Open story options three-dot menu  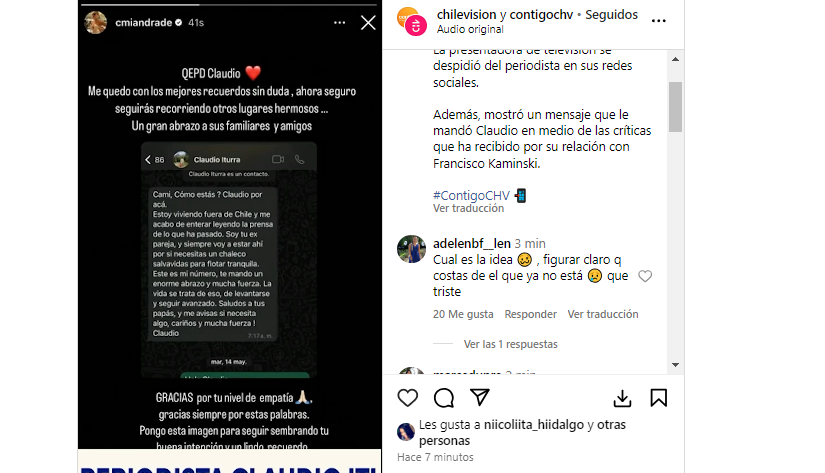click(339, 23)
